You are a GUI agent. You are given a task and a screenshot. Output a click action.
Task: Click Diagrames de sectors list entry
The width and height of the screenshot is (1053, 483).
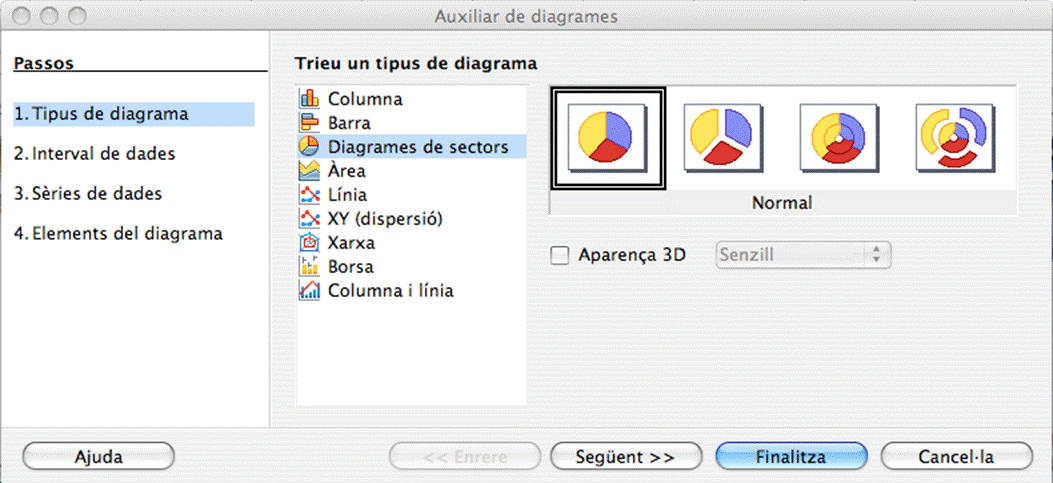pyautogui.click(x=418, y=147)
